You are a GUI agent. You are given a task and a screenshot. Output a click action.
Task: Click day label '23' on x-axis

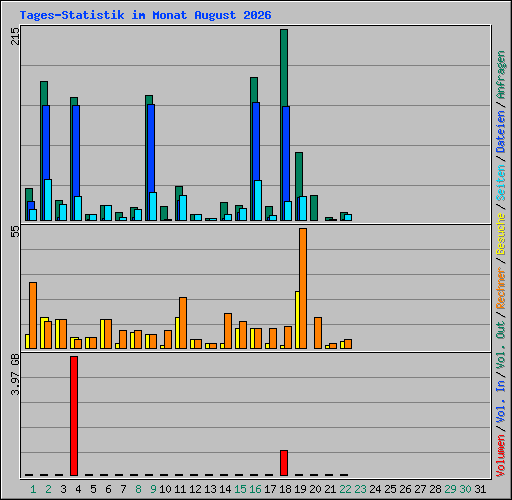pyautogui.click(x=360, y=489)
